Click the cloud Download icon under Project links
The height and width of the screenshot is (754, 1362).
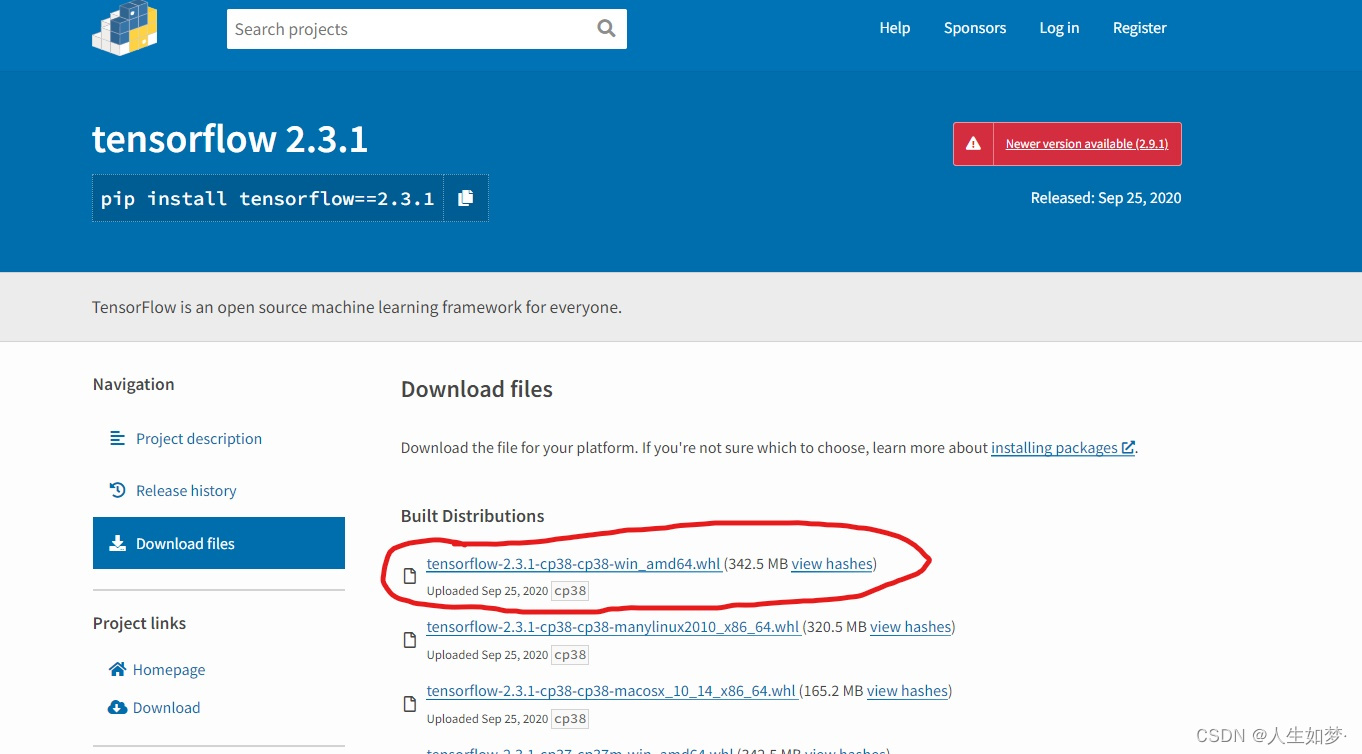pos(117,707)
